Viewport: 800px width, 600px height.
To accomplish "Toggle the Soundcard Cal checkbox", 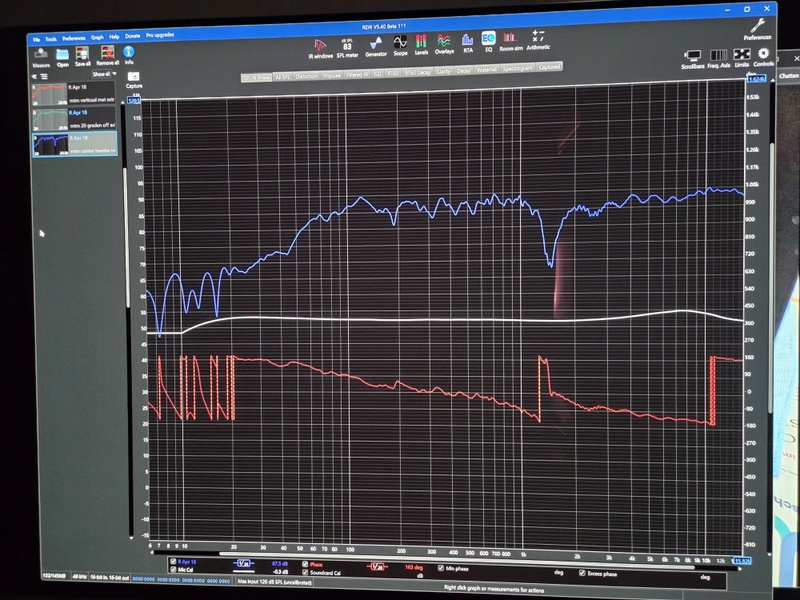I will click(x=305, y=572).
